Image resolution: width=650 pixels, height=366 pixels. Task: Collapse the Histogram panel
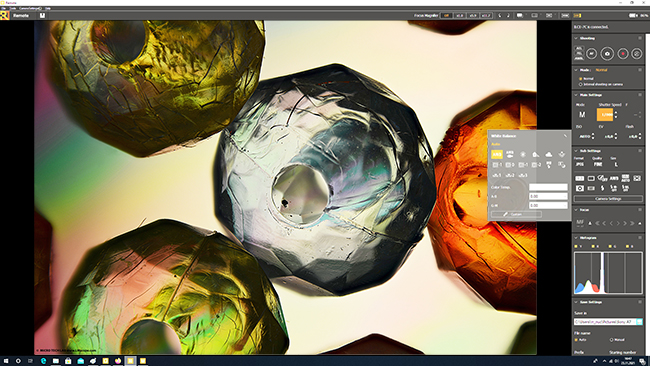[x=576, y=238]
